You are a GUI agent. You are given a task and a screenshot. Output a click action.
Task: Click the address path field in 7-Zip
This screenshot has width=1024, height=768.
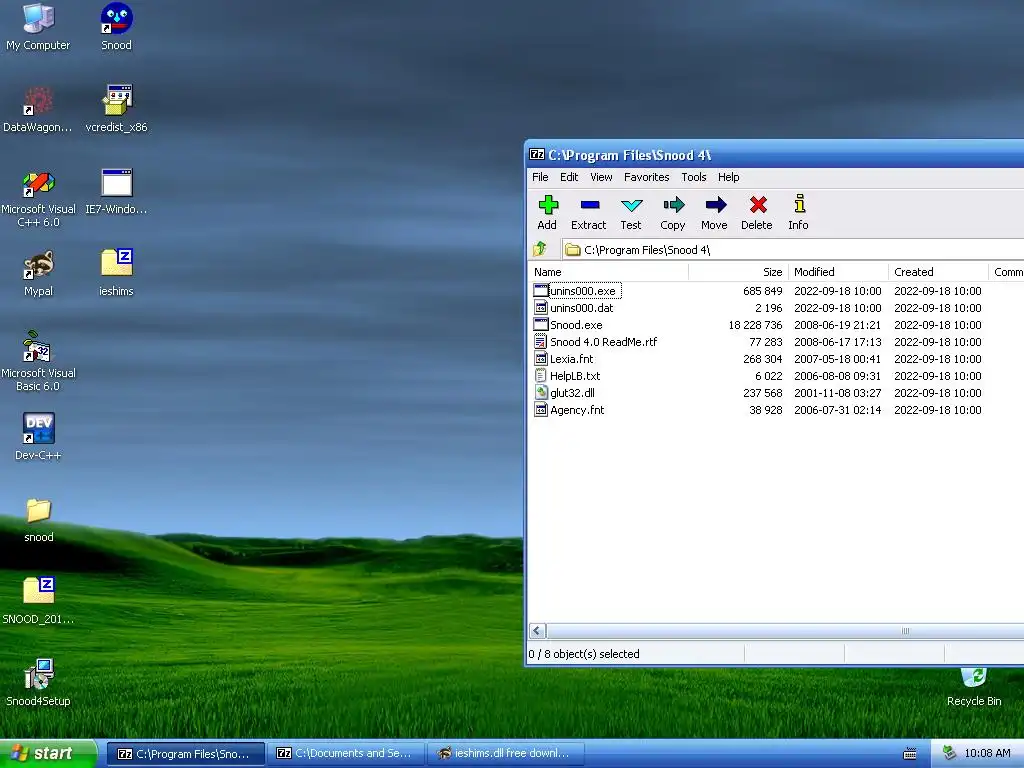792,249
